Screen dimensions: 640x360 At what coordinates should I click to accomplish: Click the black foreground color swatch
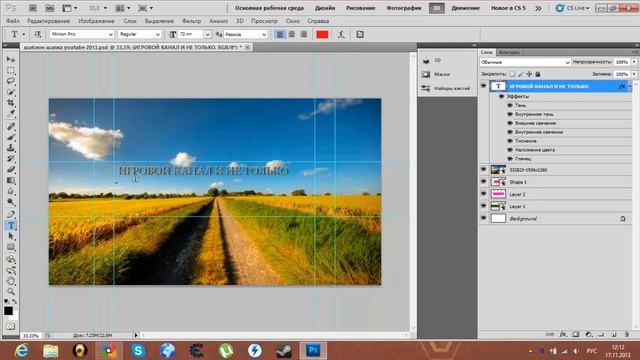[x=8, y=311]
